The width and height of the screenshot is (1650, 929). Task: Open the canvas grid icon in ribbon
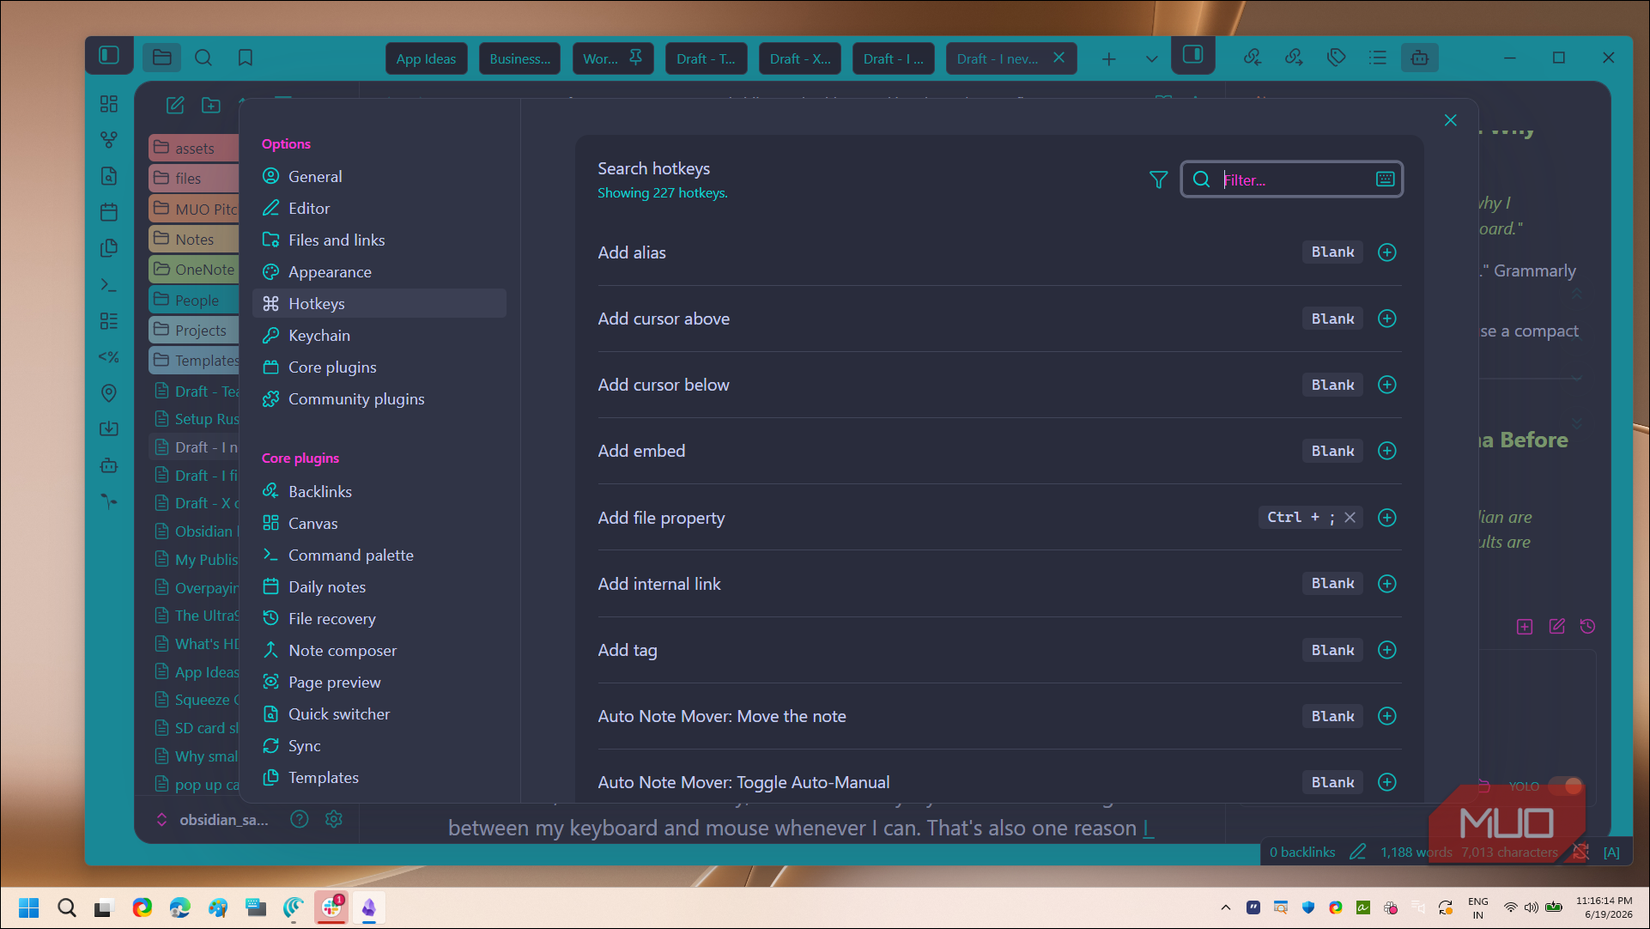click(109, 104)
